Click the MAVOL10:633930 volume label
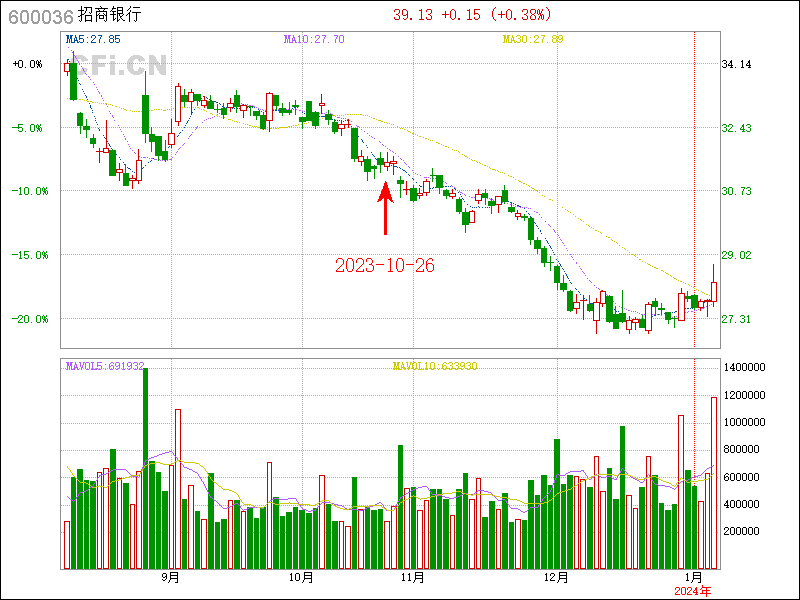The height and width of the screenshot is (600, 800). point(435,366)
